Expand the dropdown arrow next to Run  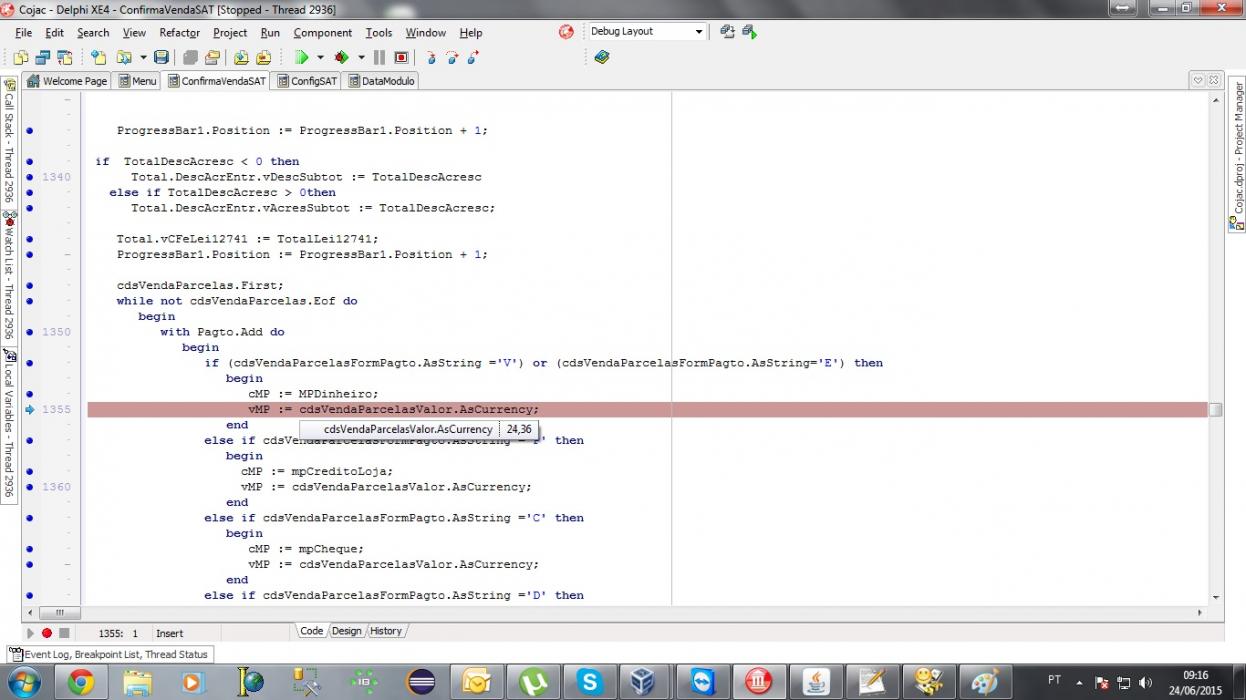320,58
